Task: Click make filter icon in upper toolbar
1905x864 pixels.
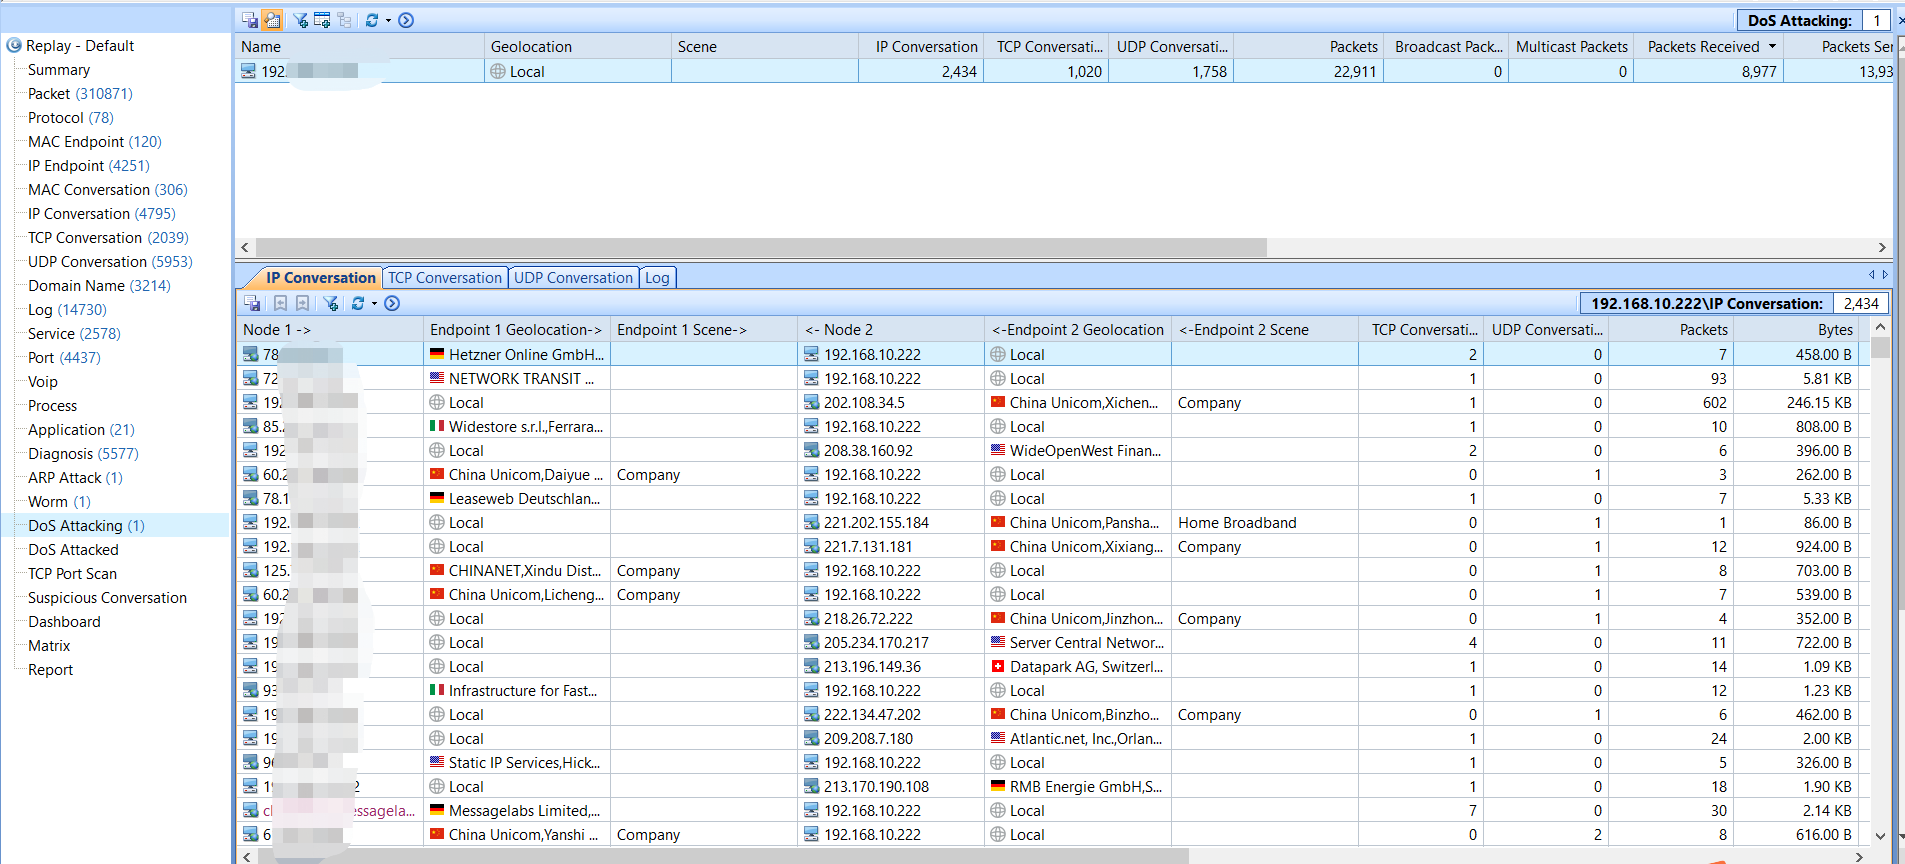Action: pyautogui.click(x=300, y=20)
